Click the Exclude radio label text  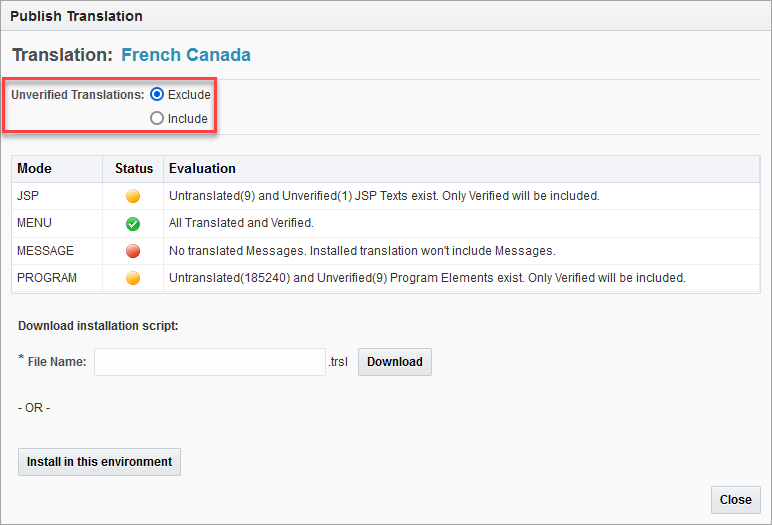point(189,95)
